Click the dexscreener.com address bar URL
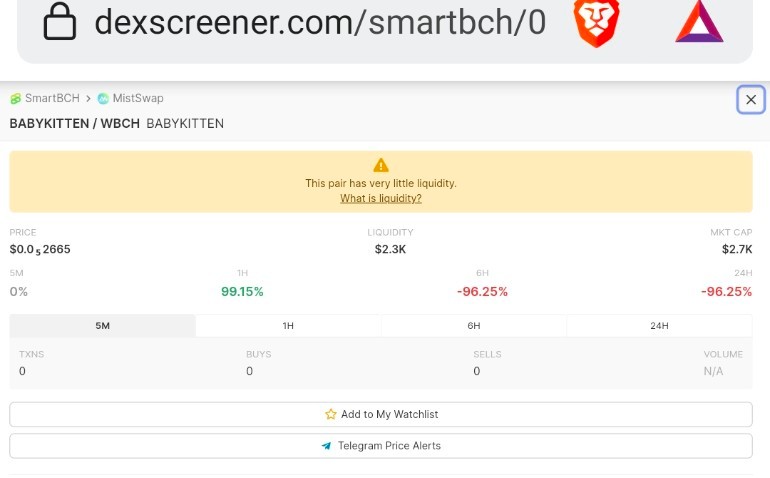770x478 pixels. click(320, 22)
